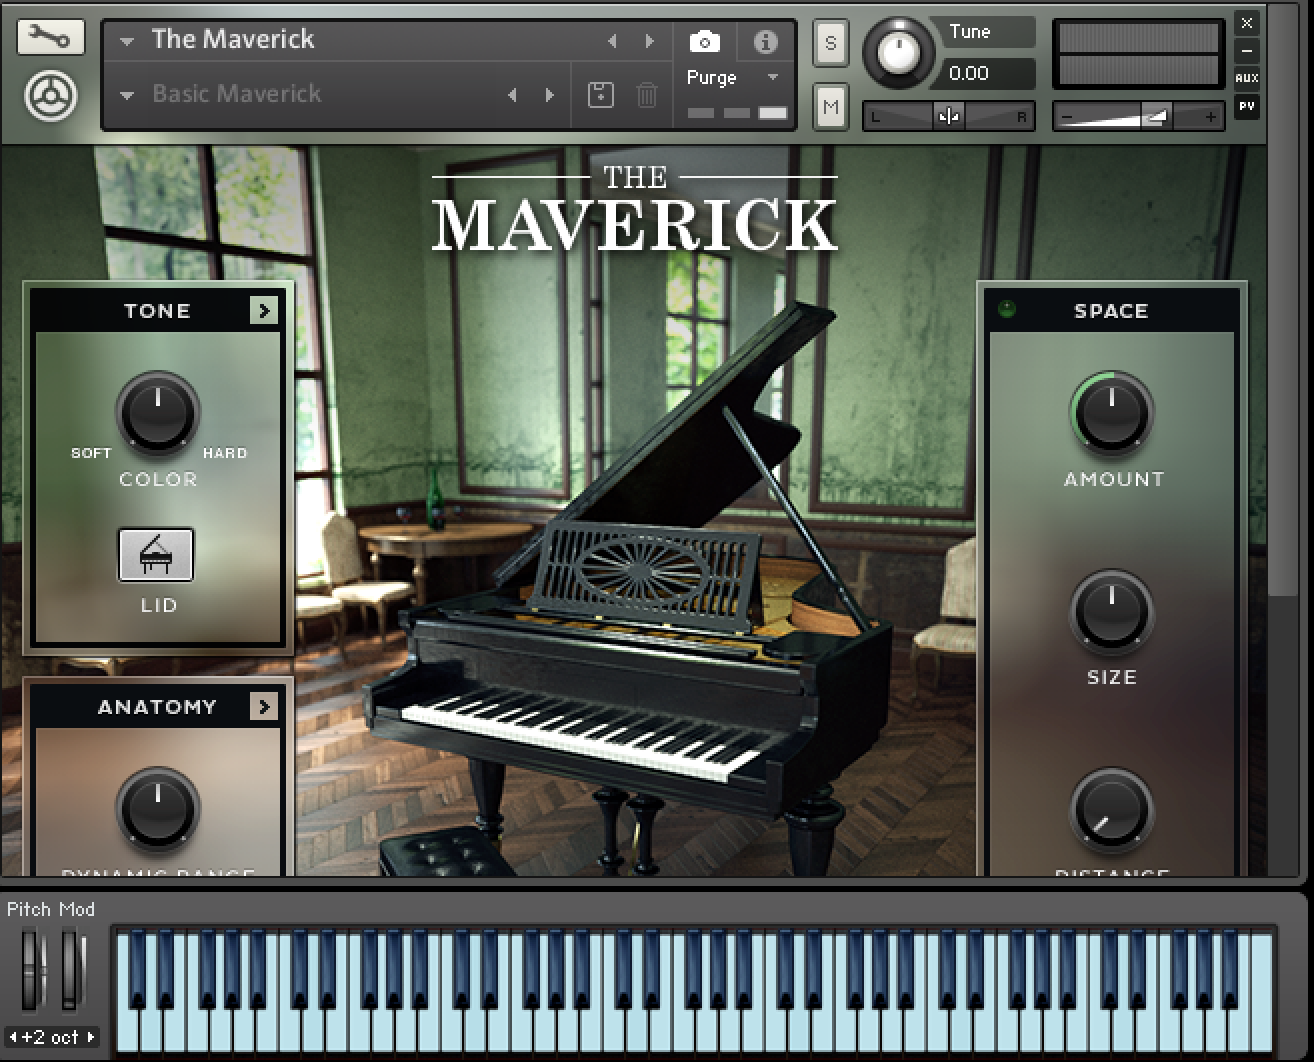The height and width of the screenshot is (1062, 1314).
Task: Click the ANATOMY panel header
Action: (157, 707)
